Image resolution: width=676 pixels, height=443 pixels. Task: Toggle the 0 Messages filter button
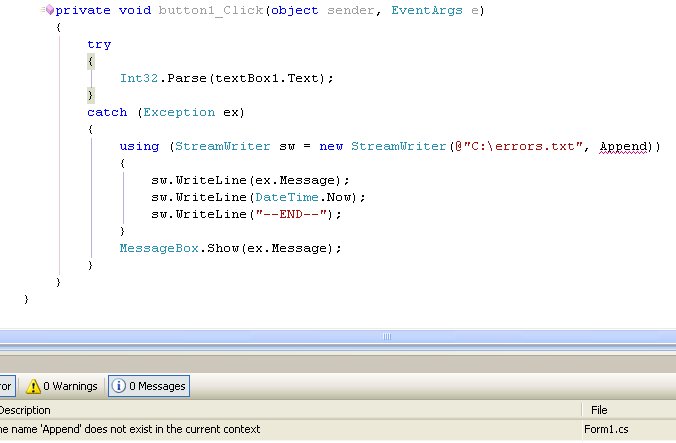coord(147,386)
